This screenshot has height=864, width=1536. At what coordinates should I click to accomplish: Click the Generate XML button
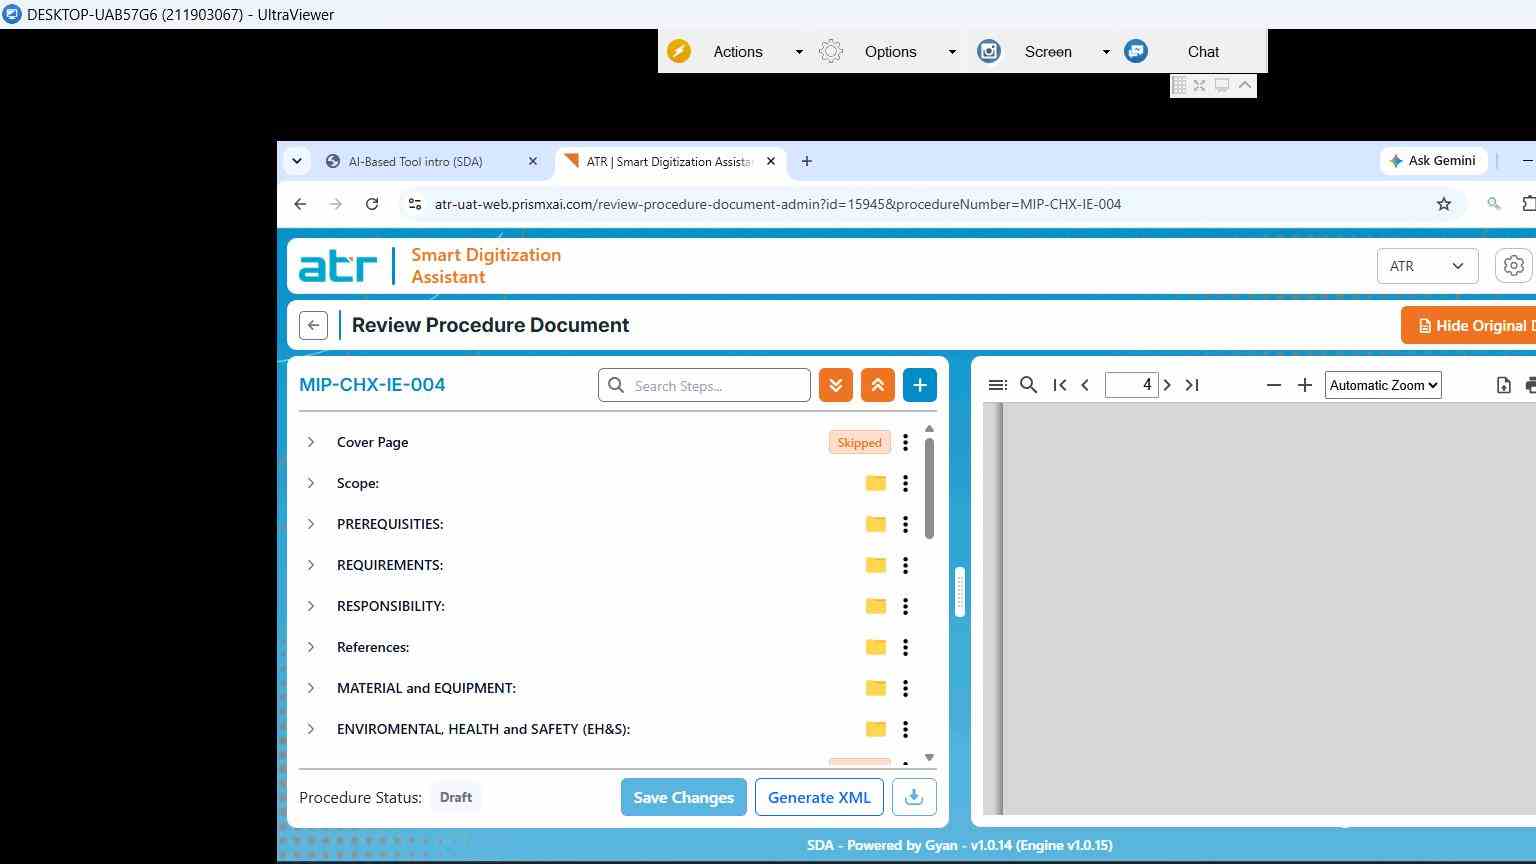(x=819, y=797)
